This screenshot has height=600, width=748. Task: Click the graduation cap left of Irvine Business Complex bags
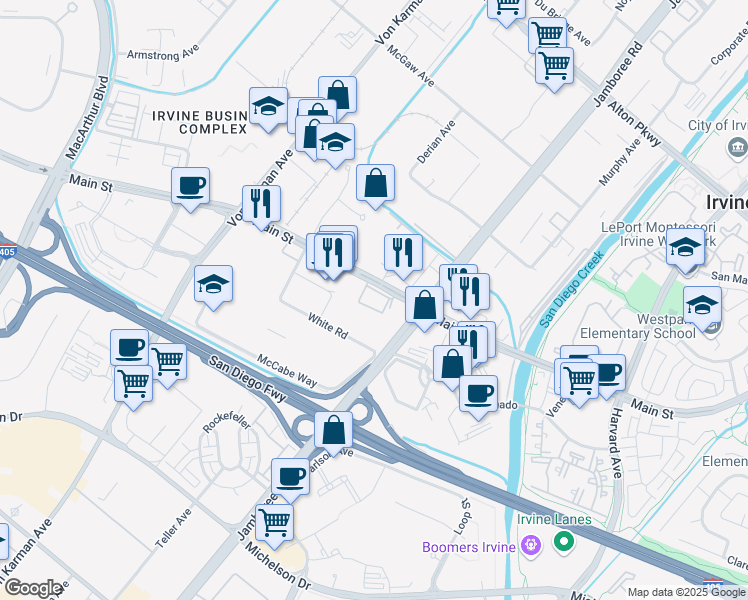click(268, 106)
